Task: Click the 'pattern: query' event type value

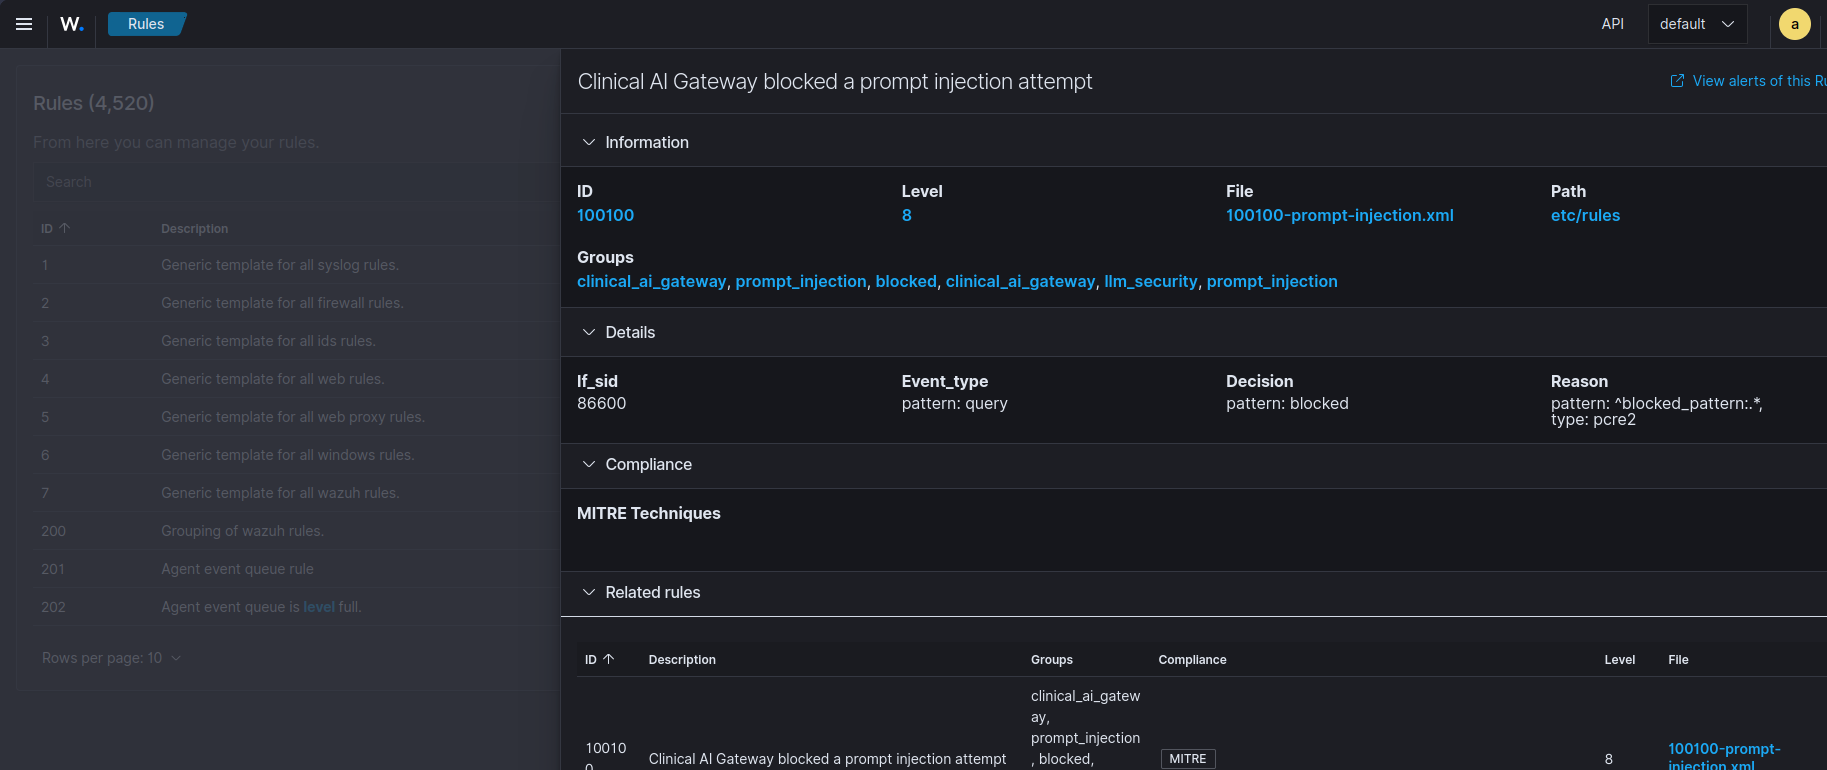Action: 954,403
